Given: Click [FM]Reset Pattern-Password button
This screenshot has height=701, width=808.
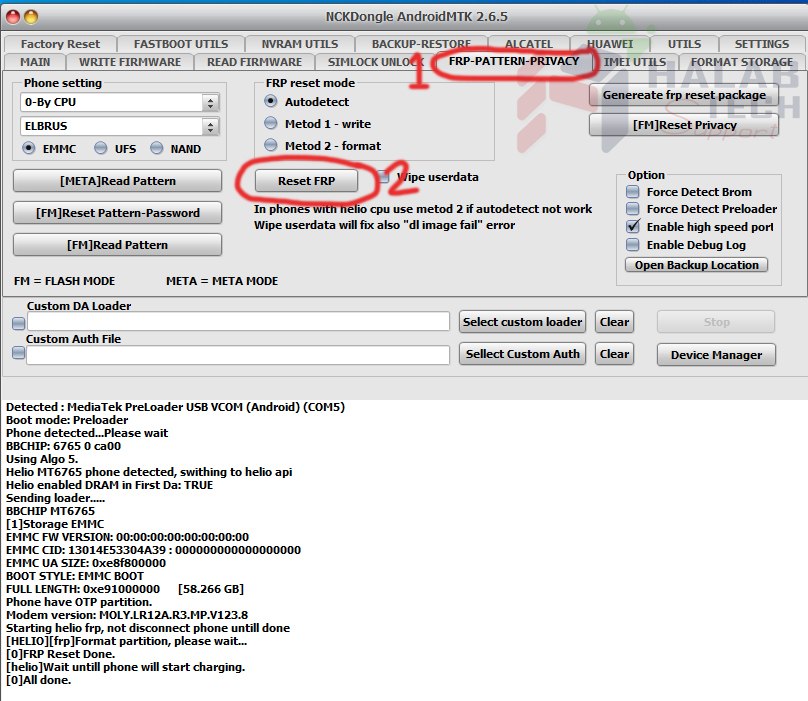Looking at the screenshot, I should pyautogui.click(x=117, y=213).
